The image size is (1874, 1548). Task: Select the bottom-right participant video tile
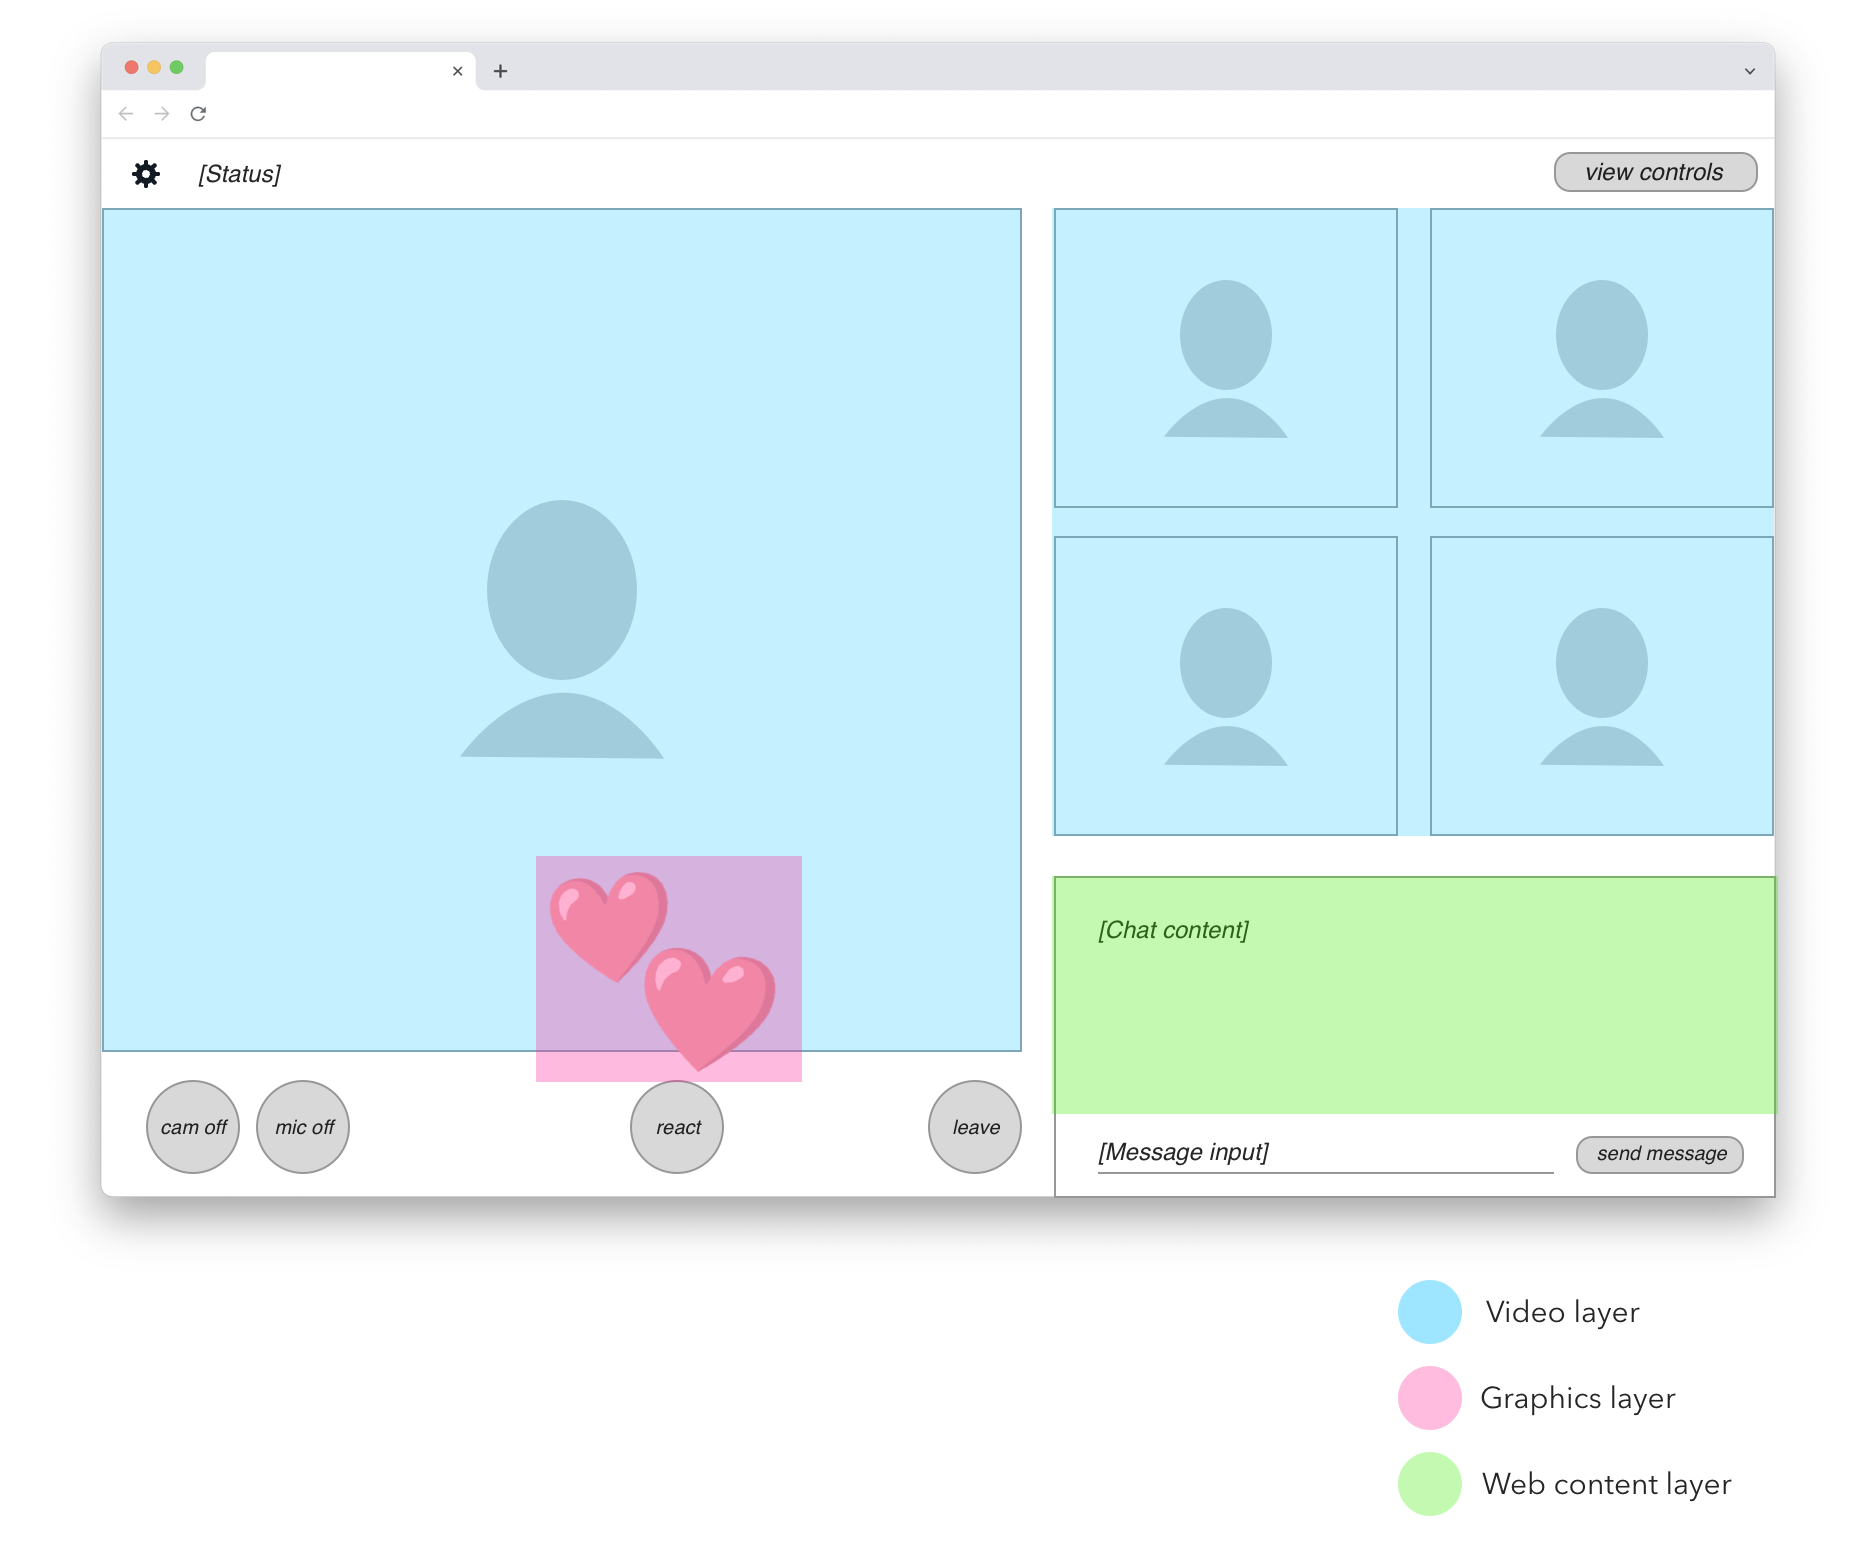point(1602,686)
